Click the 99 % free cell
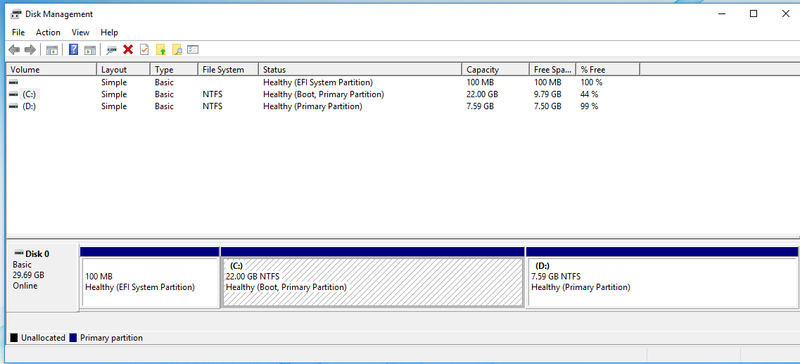Image resolution: width=800 pixels, height=364 pixels. (x=589, y=107)
